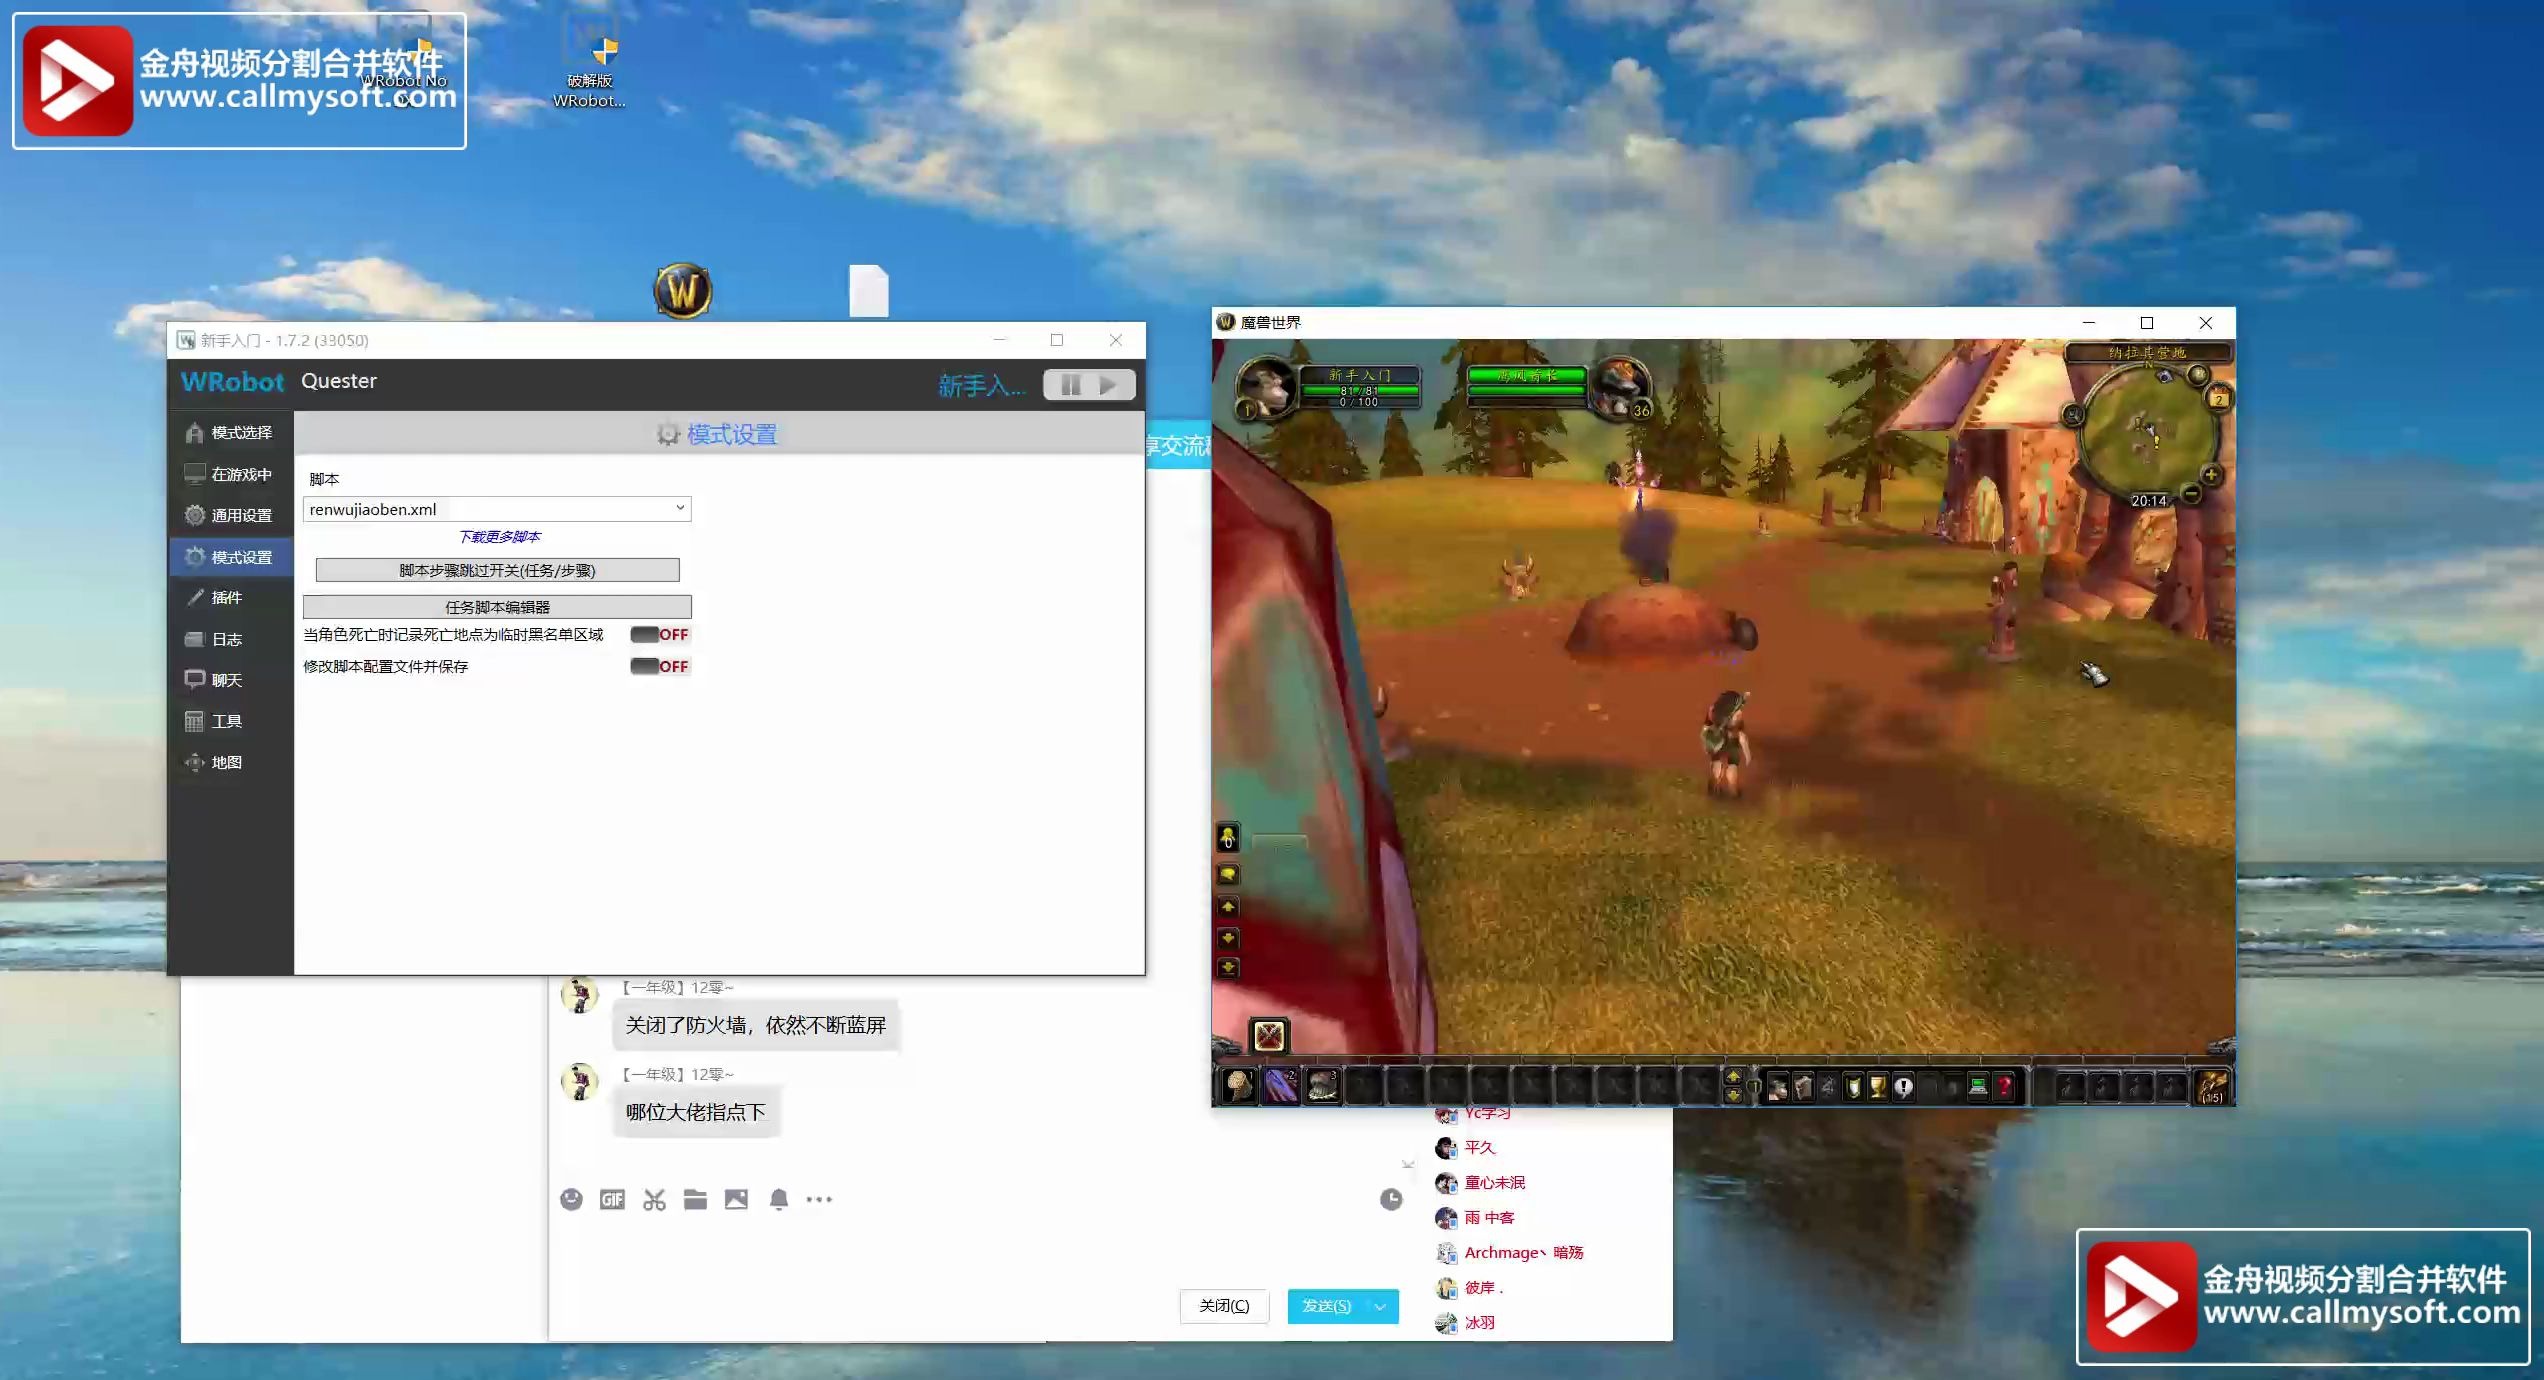2544x1380 pixels.
Task: Pause the WRobot bot
Action: pos(1069,385)
